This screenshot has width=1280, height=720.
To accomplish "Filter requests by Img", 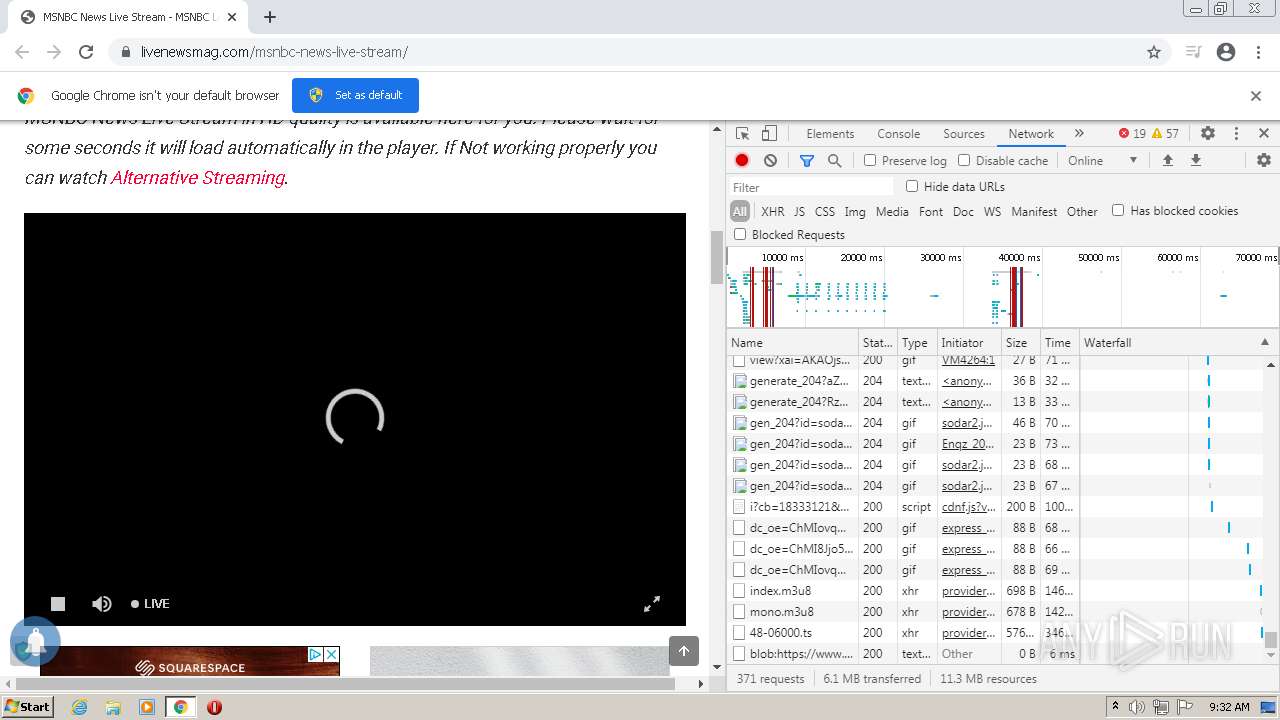I will pyautogui.click(x=854, y=211).
